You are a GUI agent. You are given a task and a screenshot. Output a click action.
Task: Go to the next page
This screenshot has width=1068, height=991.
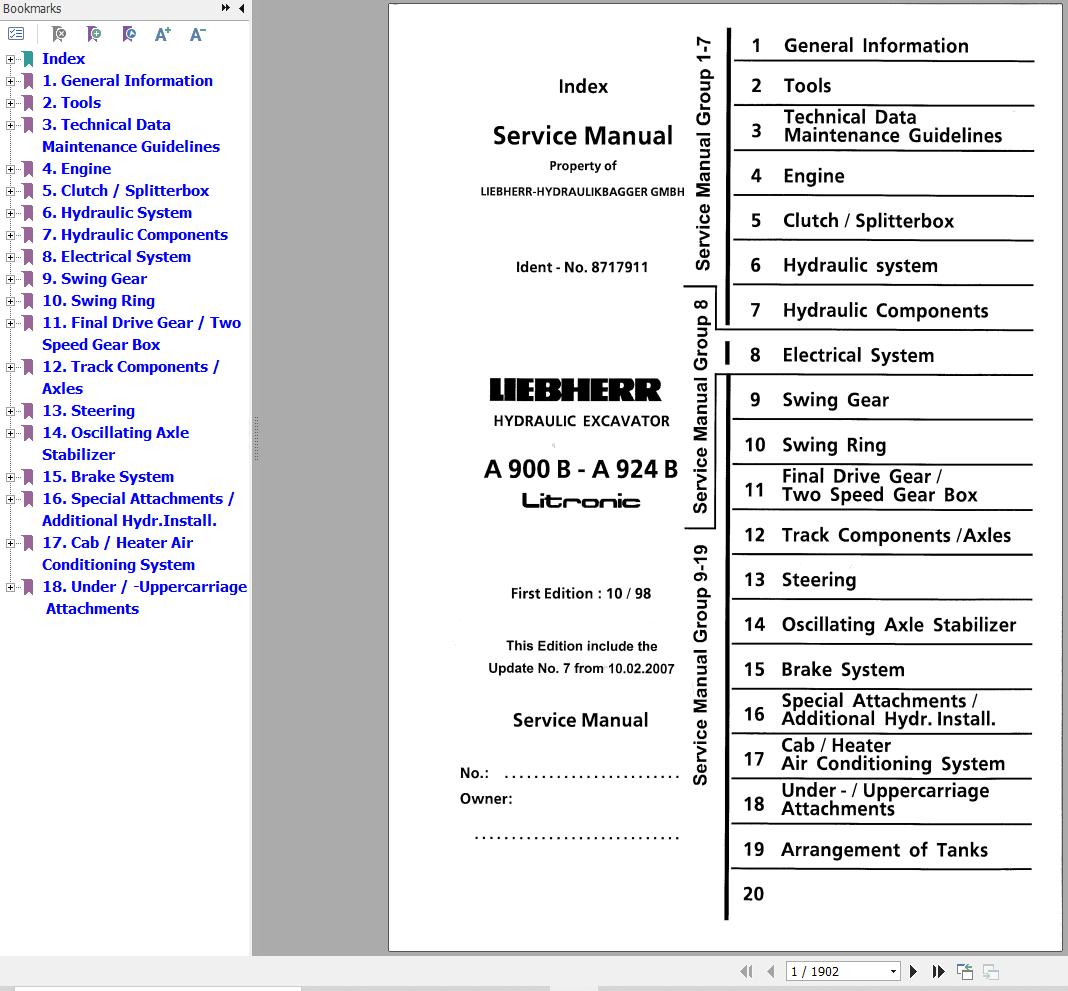[x=913, y=971]
